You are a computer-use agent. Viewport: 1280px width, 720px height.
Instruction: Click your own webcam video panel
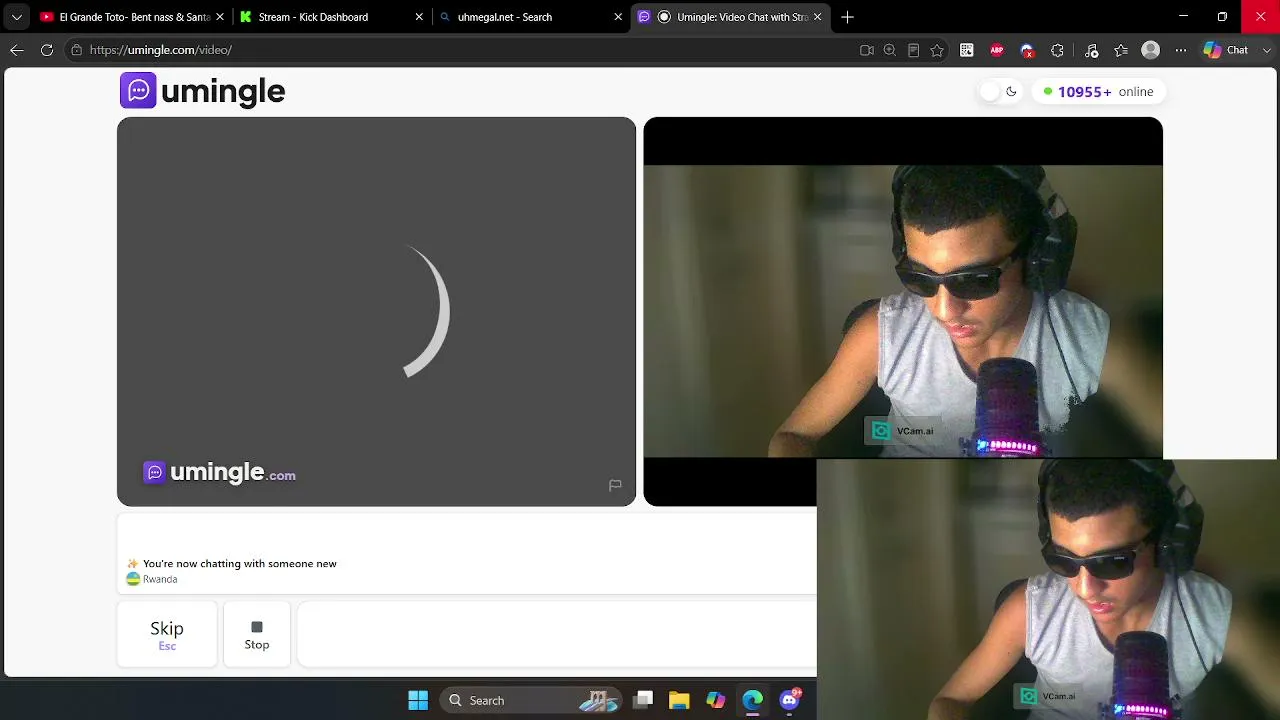[903, 311]
